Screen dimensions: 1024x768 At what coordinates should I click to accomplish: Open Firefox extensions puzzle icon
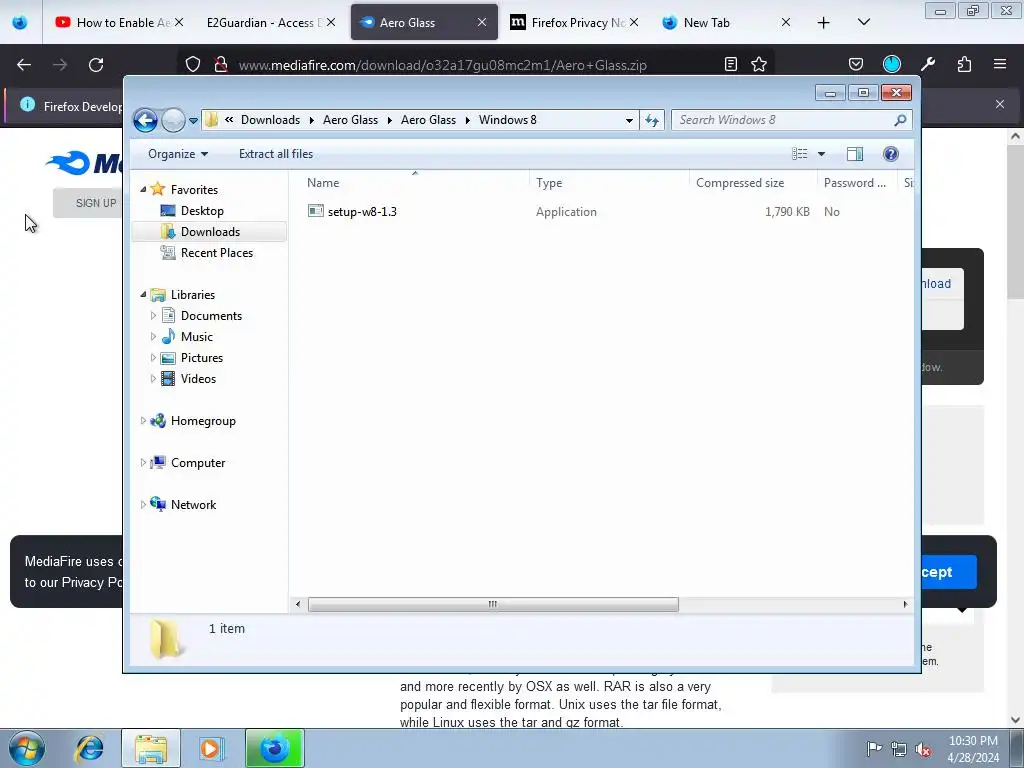[964, 65]
